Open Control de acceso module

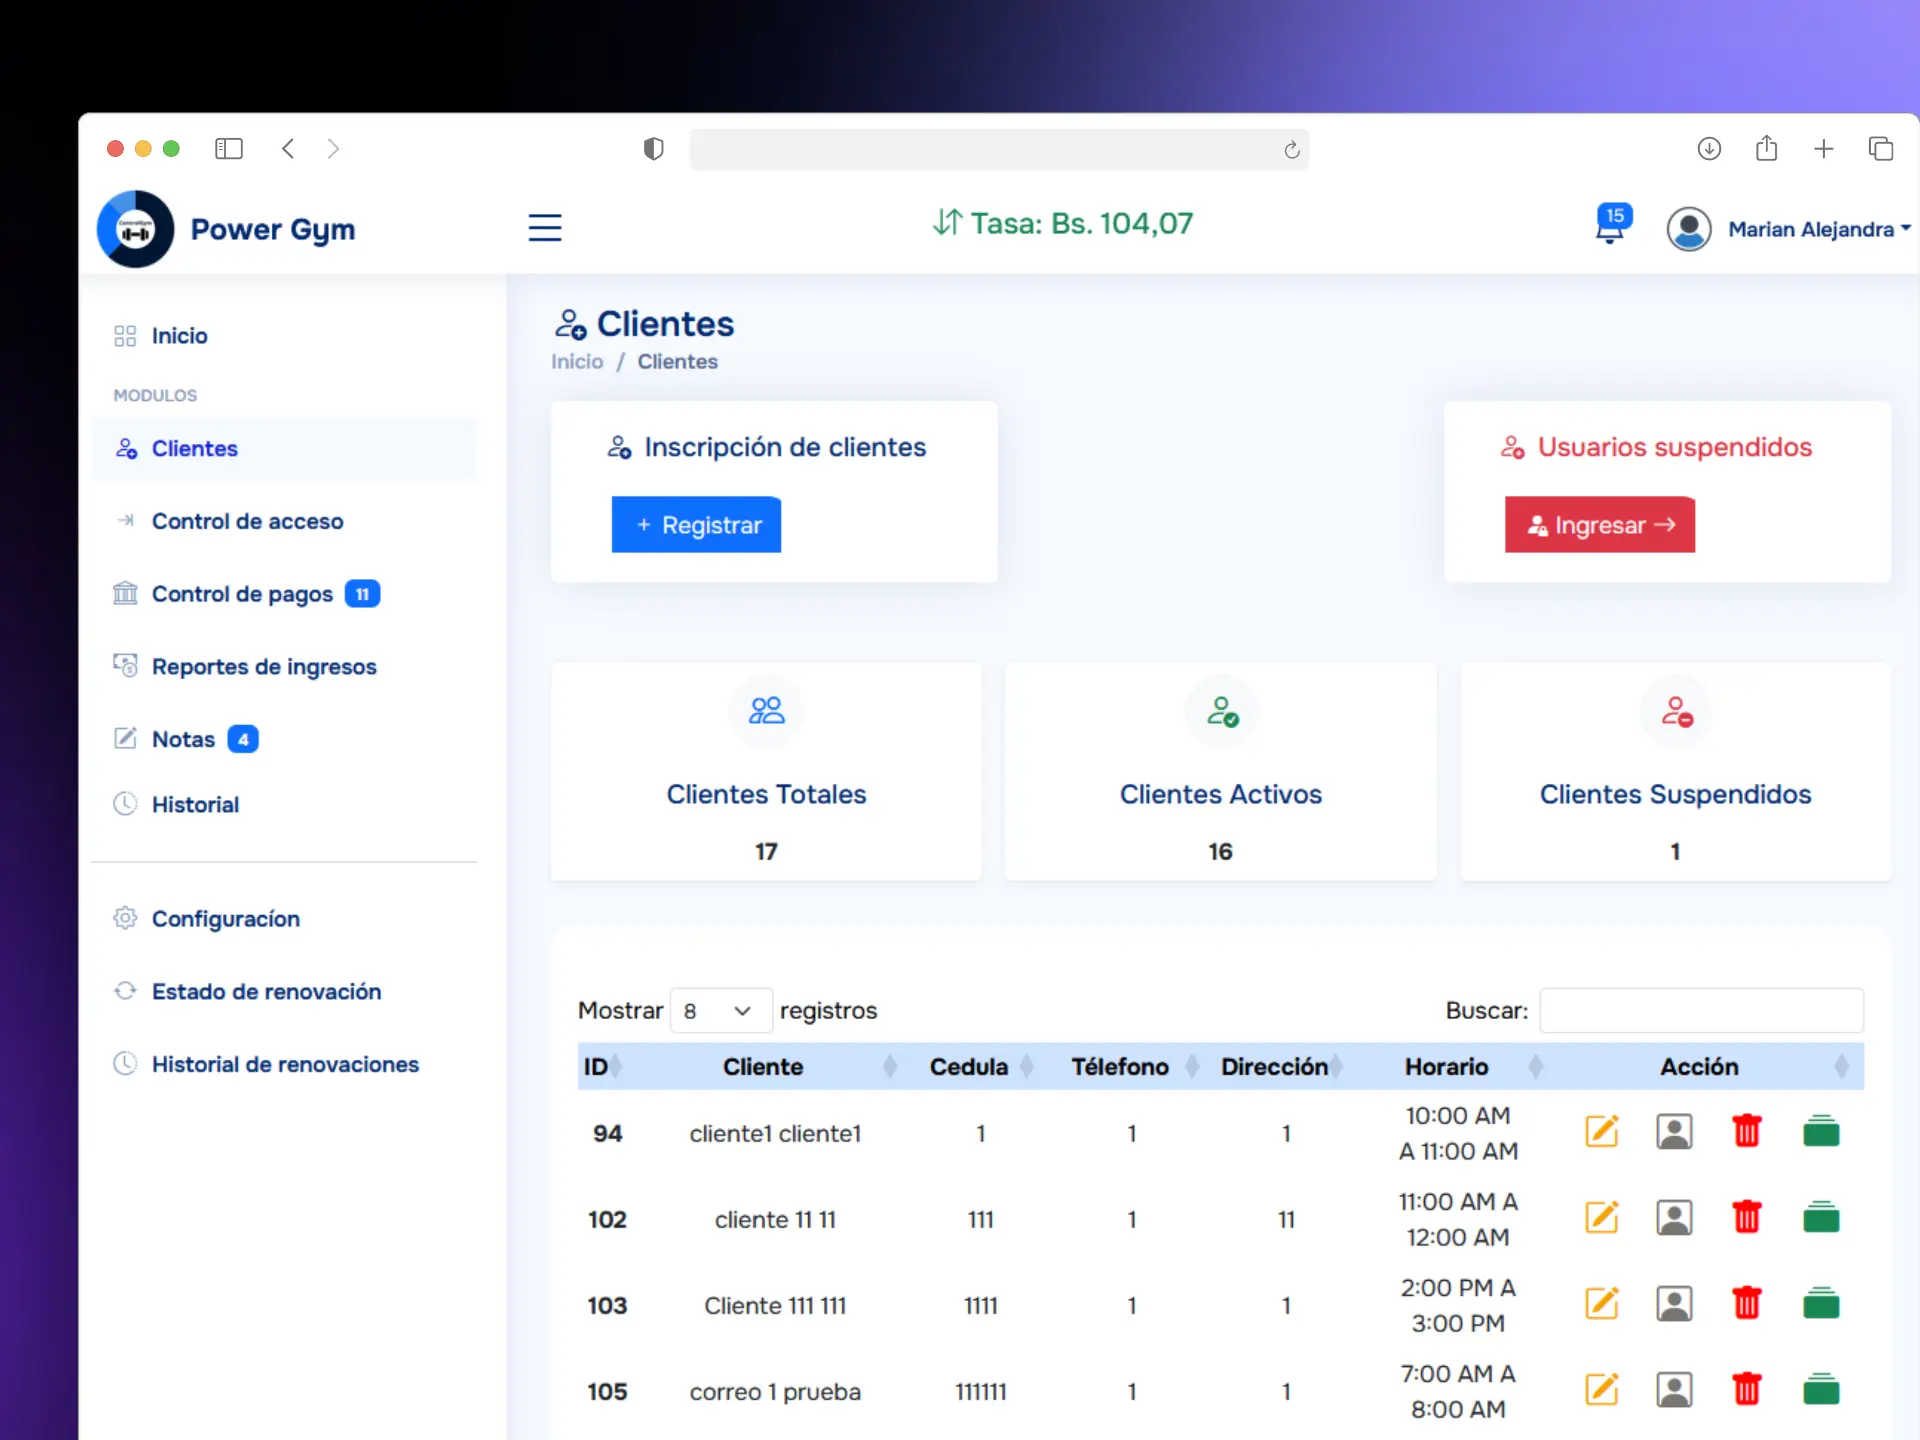click(247, 521)
